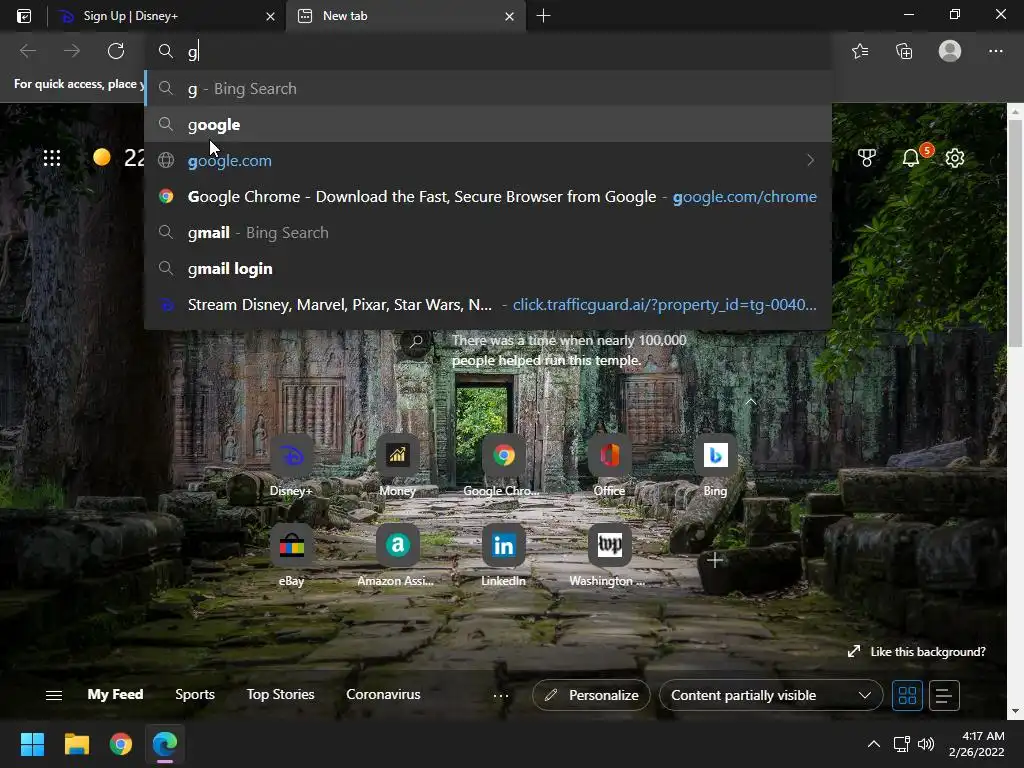The image size is (1024, 768).
Task: Open the Google Chrome quick link
Action: click(503, 466)
